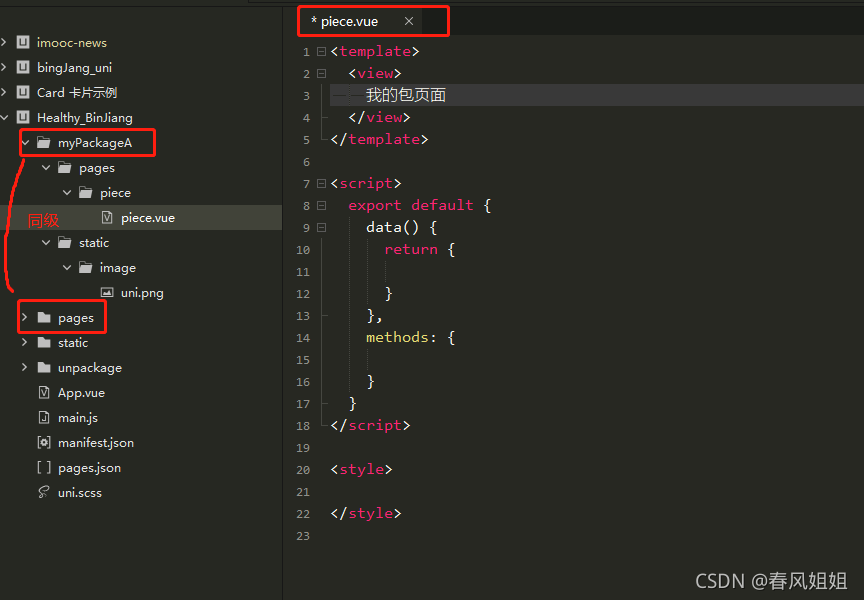Click the main.js file icon

(x=43, y=418)
